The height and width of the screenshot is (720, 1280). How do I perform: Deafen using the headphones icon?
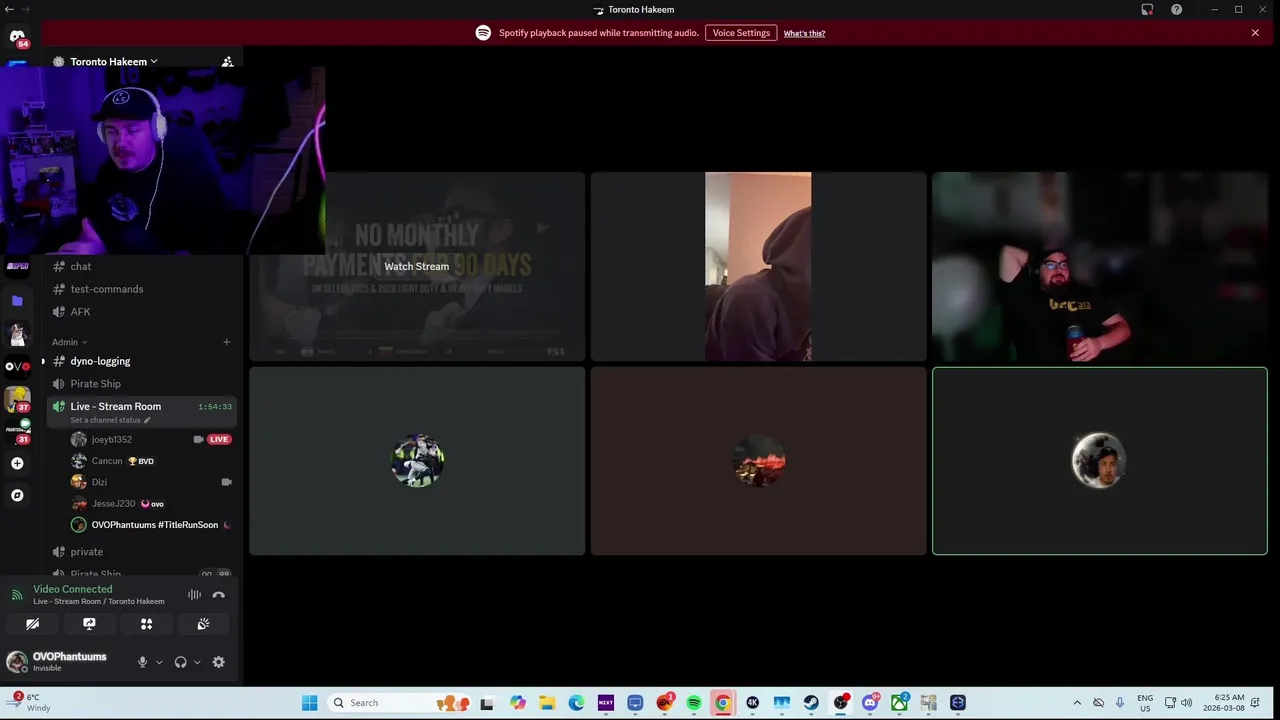pos(180,662)
